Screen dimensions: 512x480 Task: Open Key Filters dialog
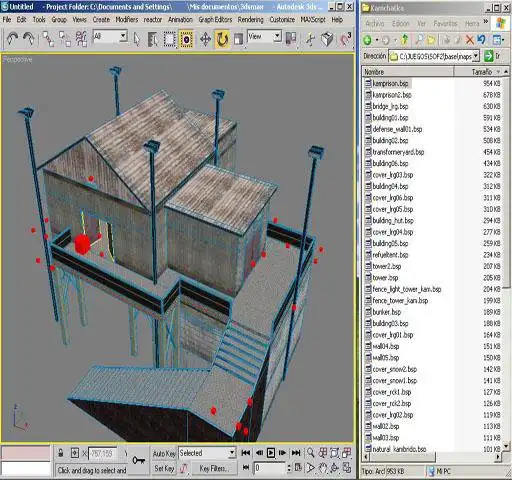213,468
